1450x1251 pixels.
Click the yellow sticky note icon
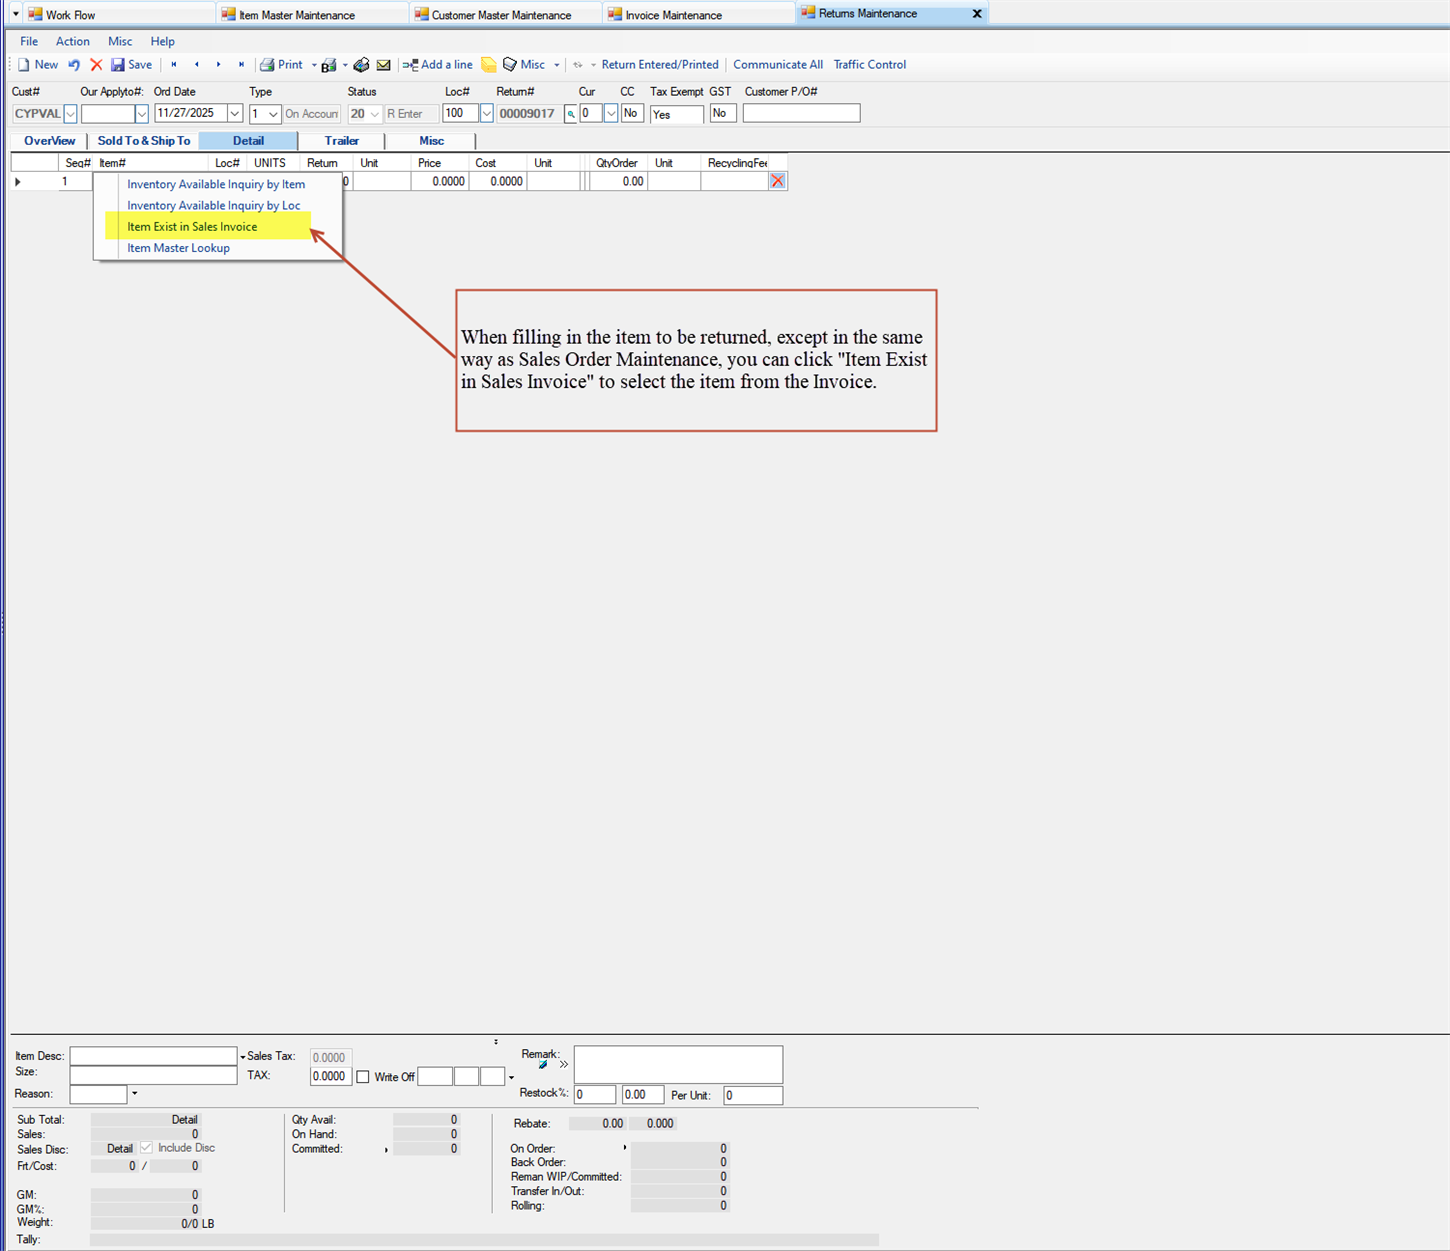click(x=488, y=65)
